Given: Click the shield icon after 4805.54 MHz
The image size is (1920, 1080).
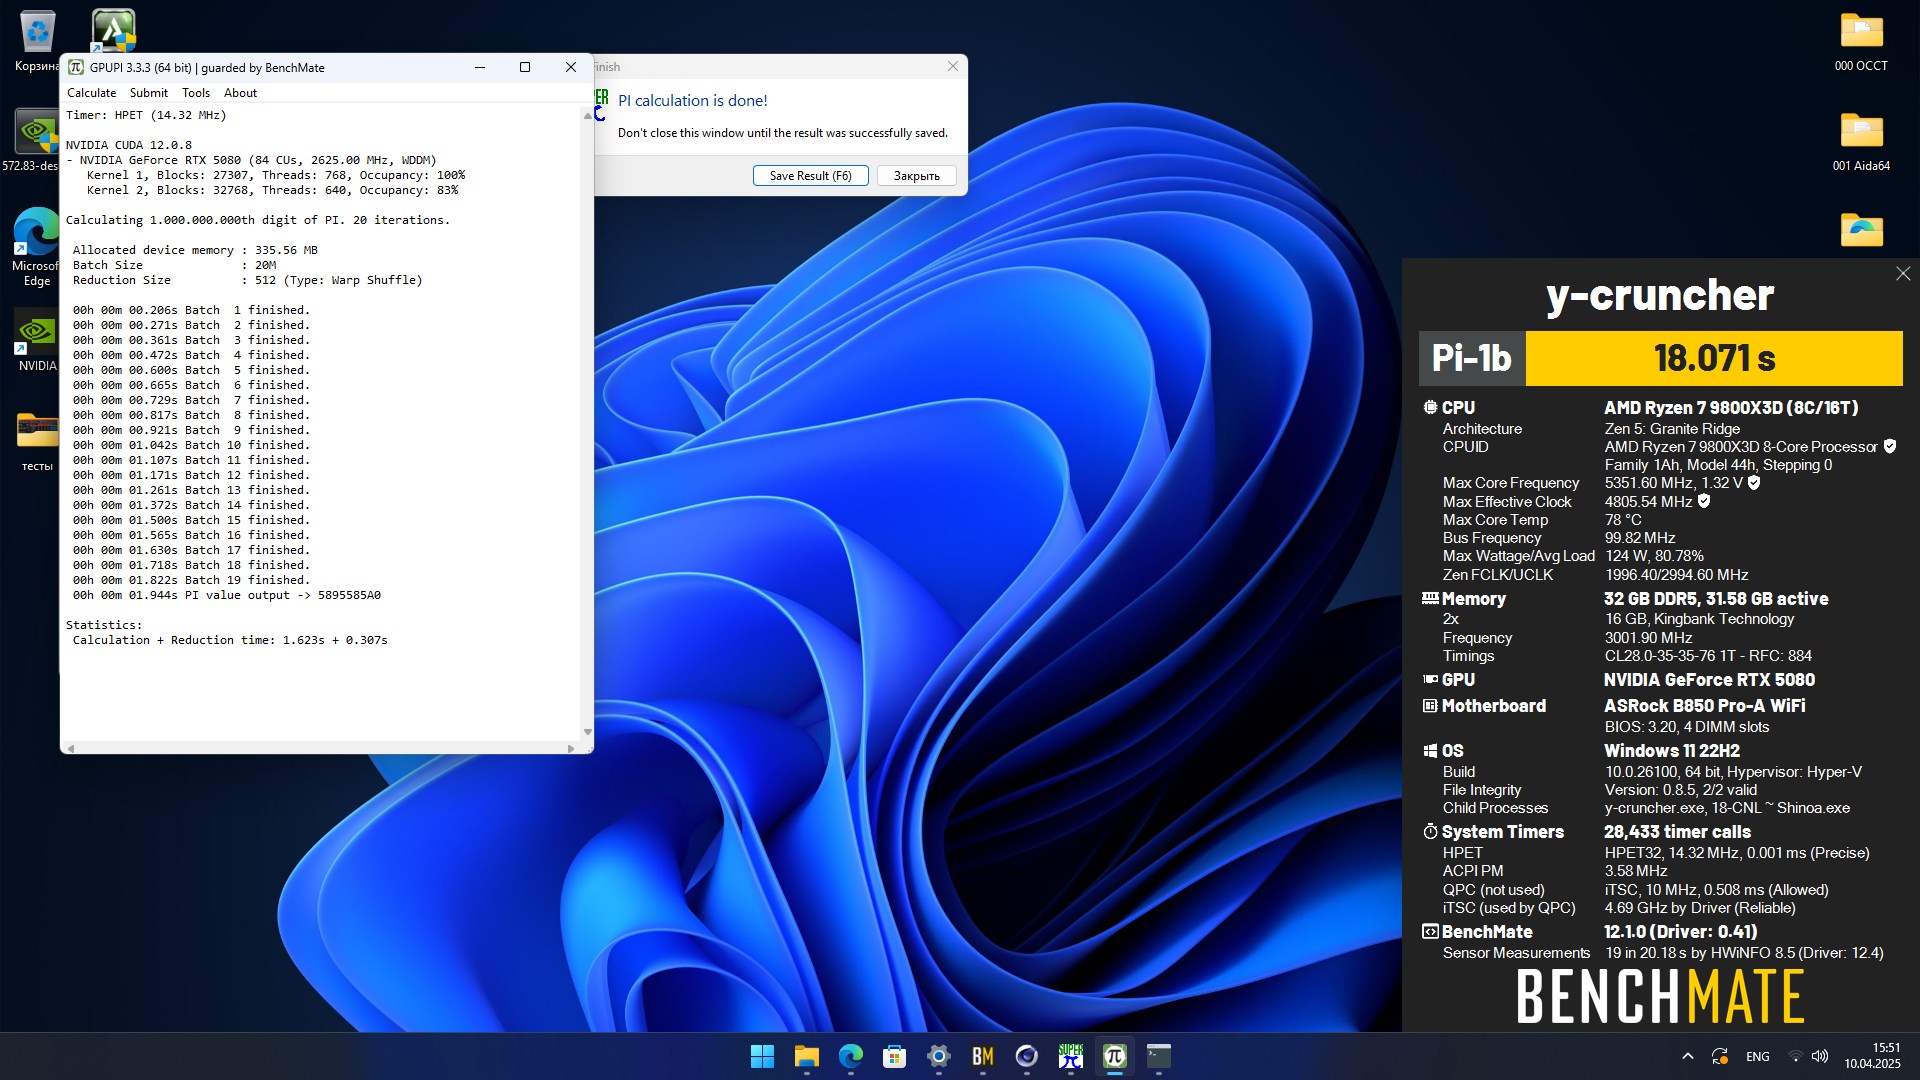Looking at the screenshot, I should [1704, 501].
